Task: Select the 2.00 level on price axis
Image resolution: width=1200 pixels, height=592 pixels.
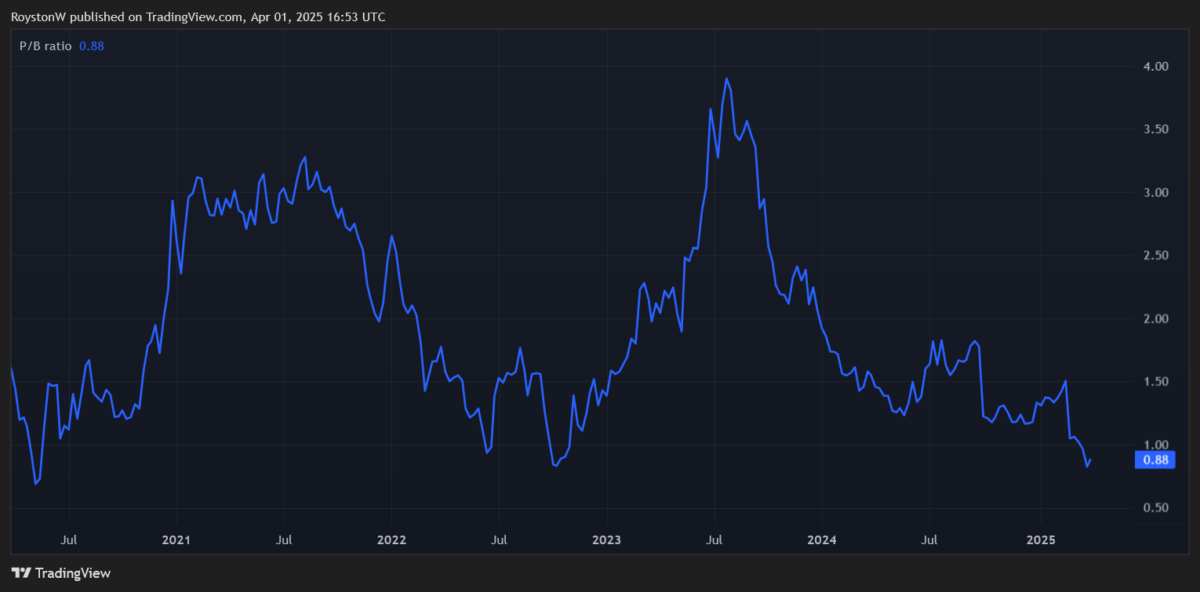Action: pyautogui.click(x=1155, y=319)
